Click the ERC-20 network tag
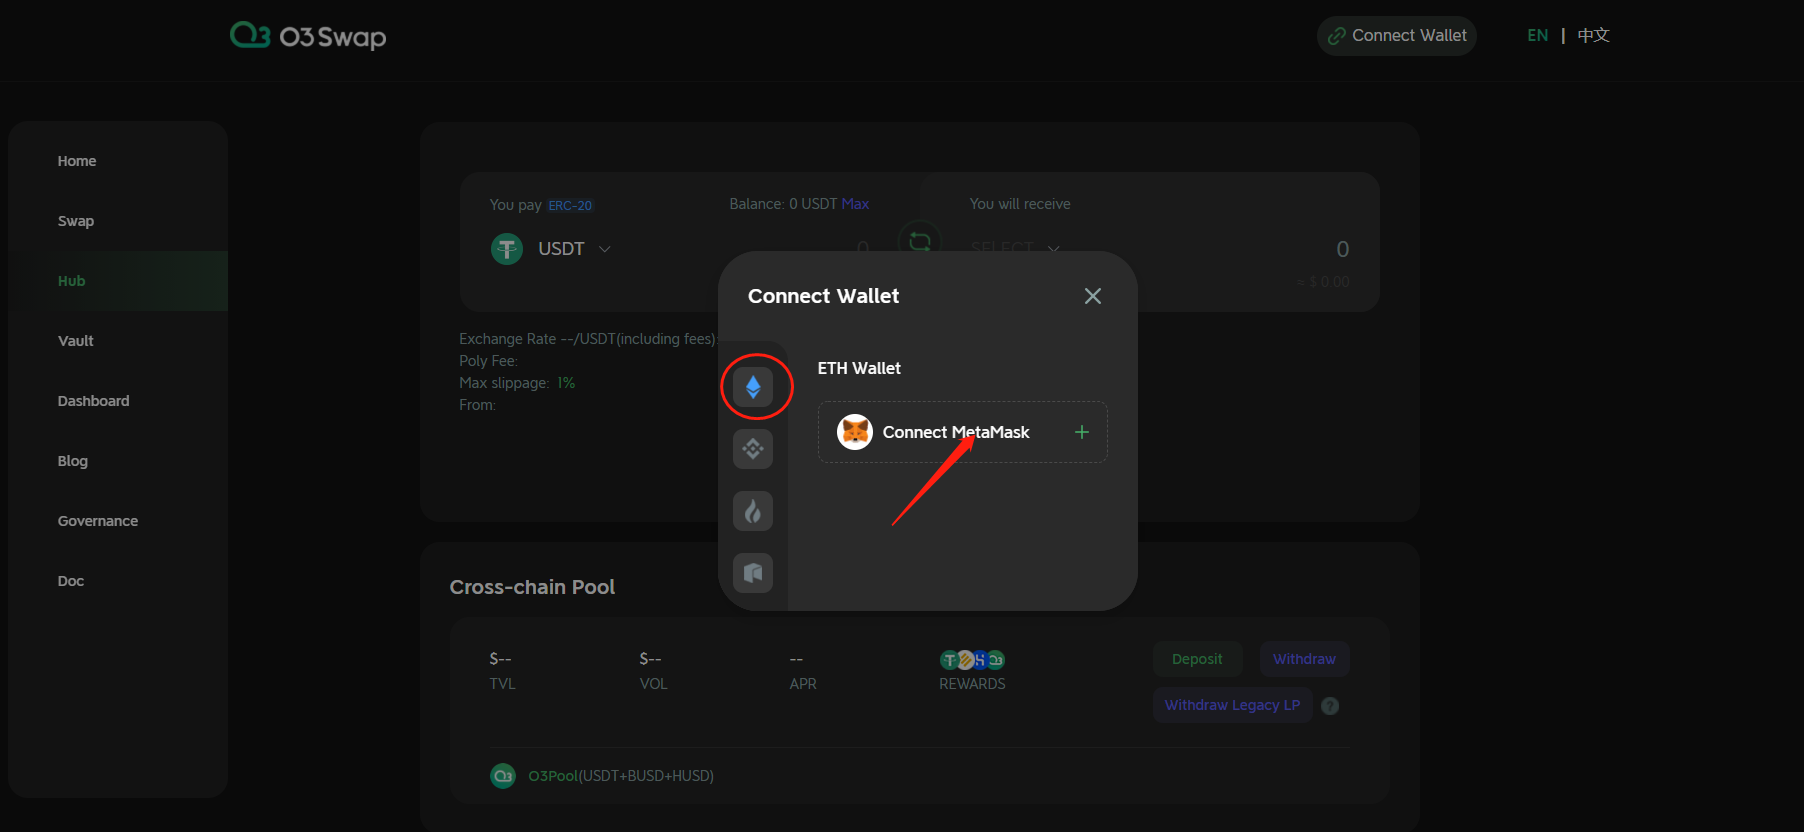This screenshot has height=832, width=1804. pos(570,205)
